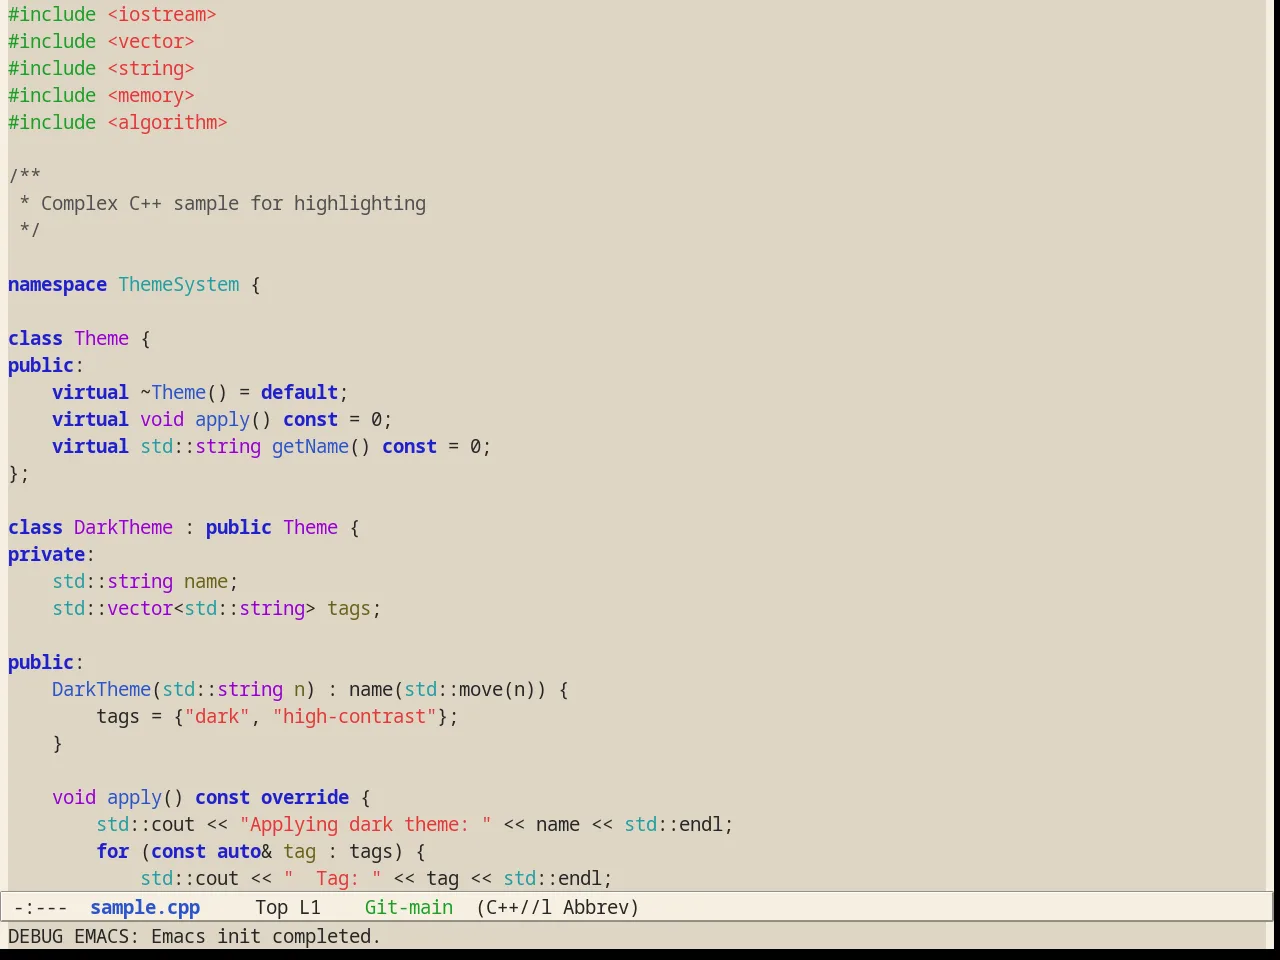The image size is (1280, 960).
Task: Click the L1 line number indicator
Action: click(310, 907)
